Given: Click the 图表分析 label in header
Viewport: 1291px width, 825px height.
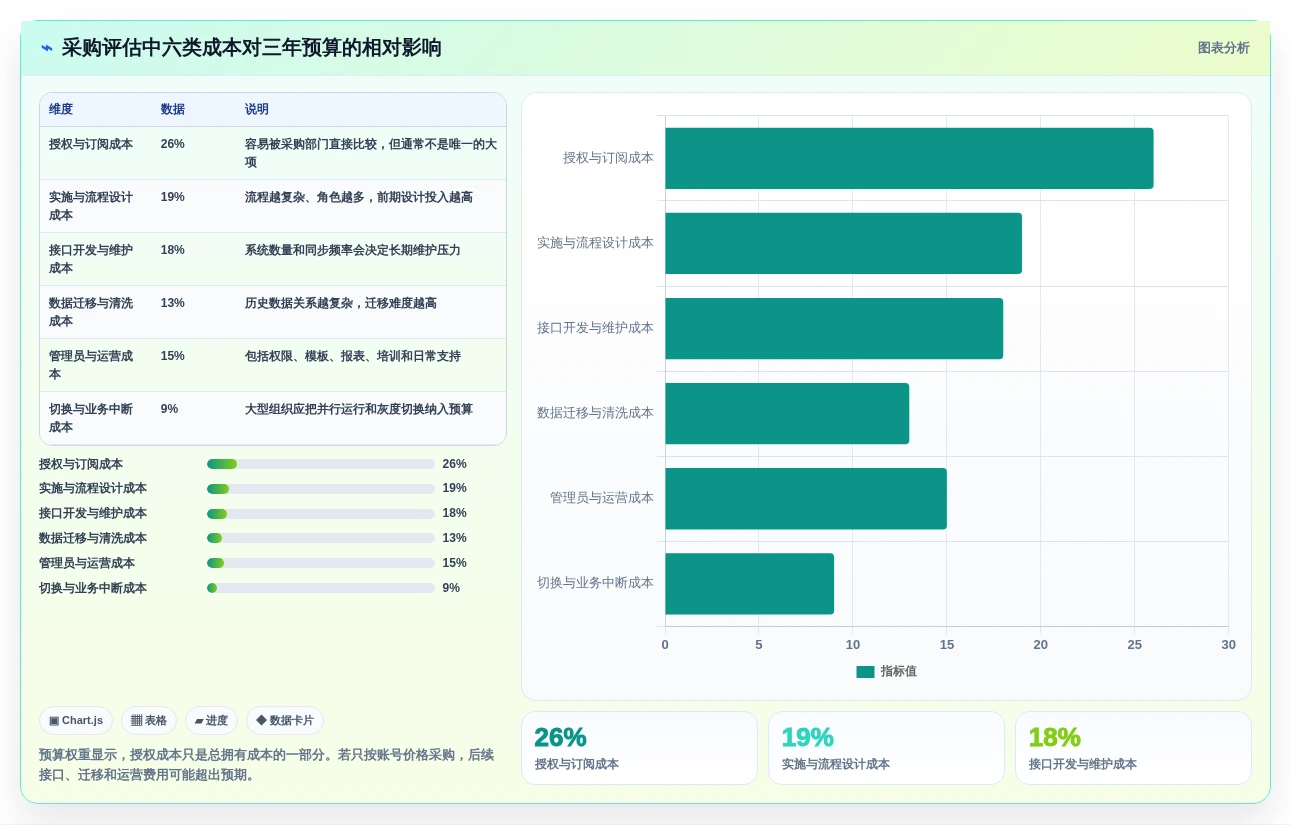Looking at the screenshot, I should (x=1223, y=48).
